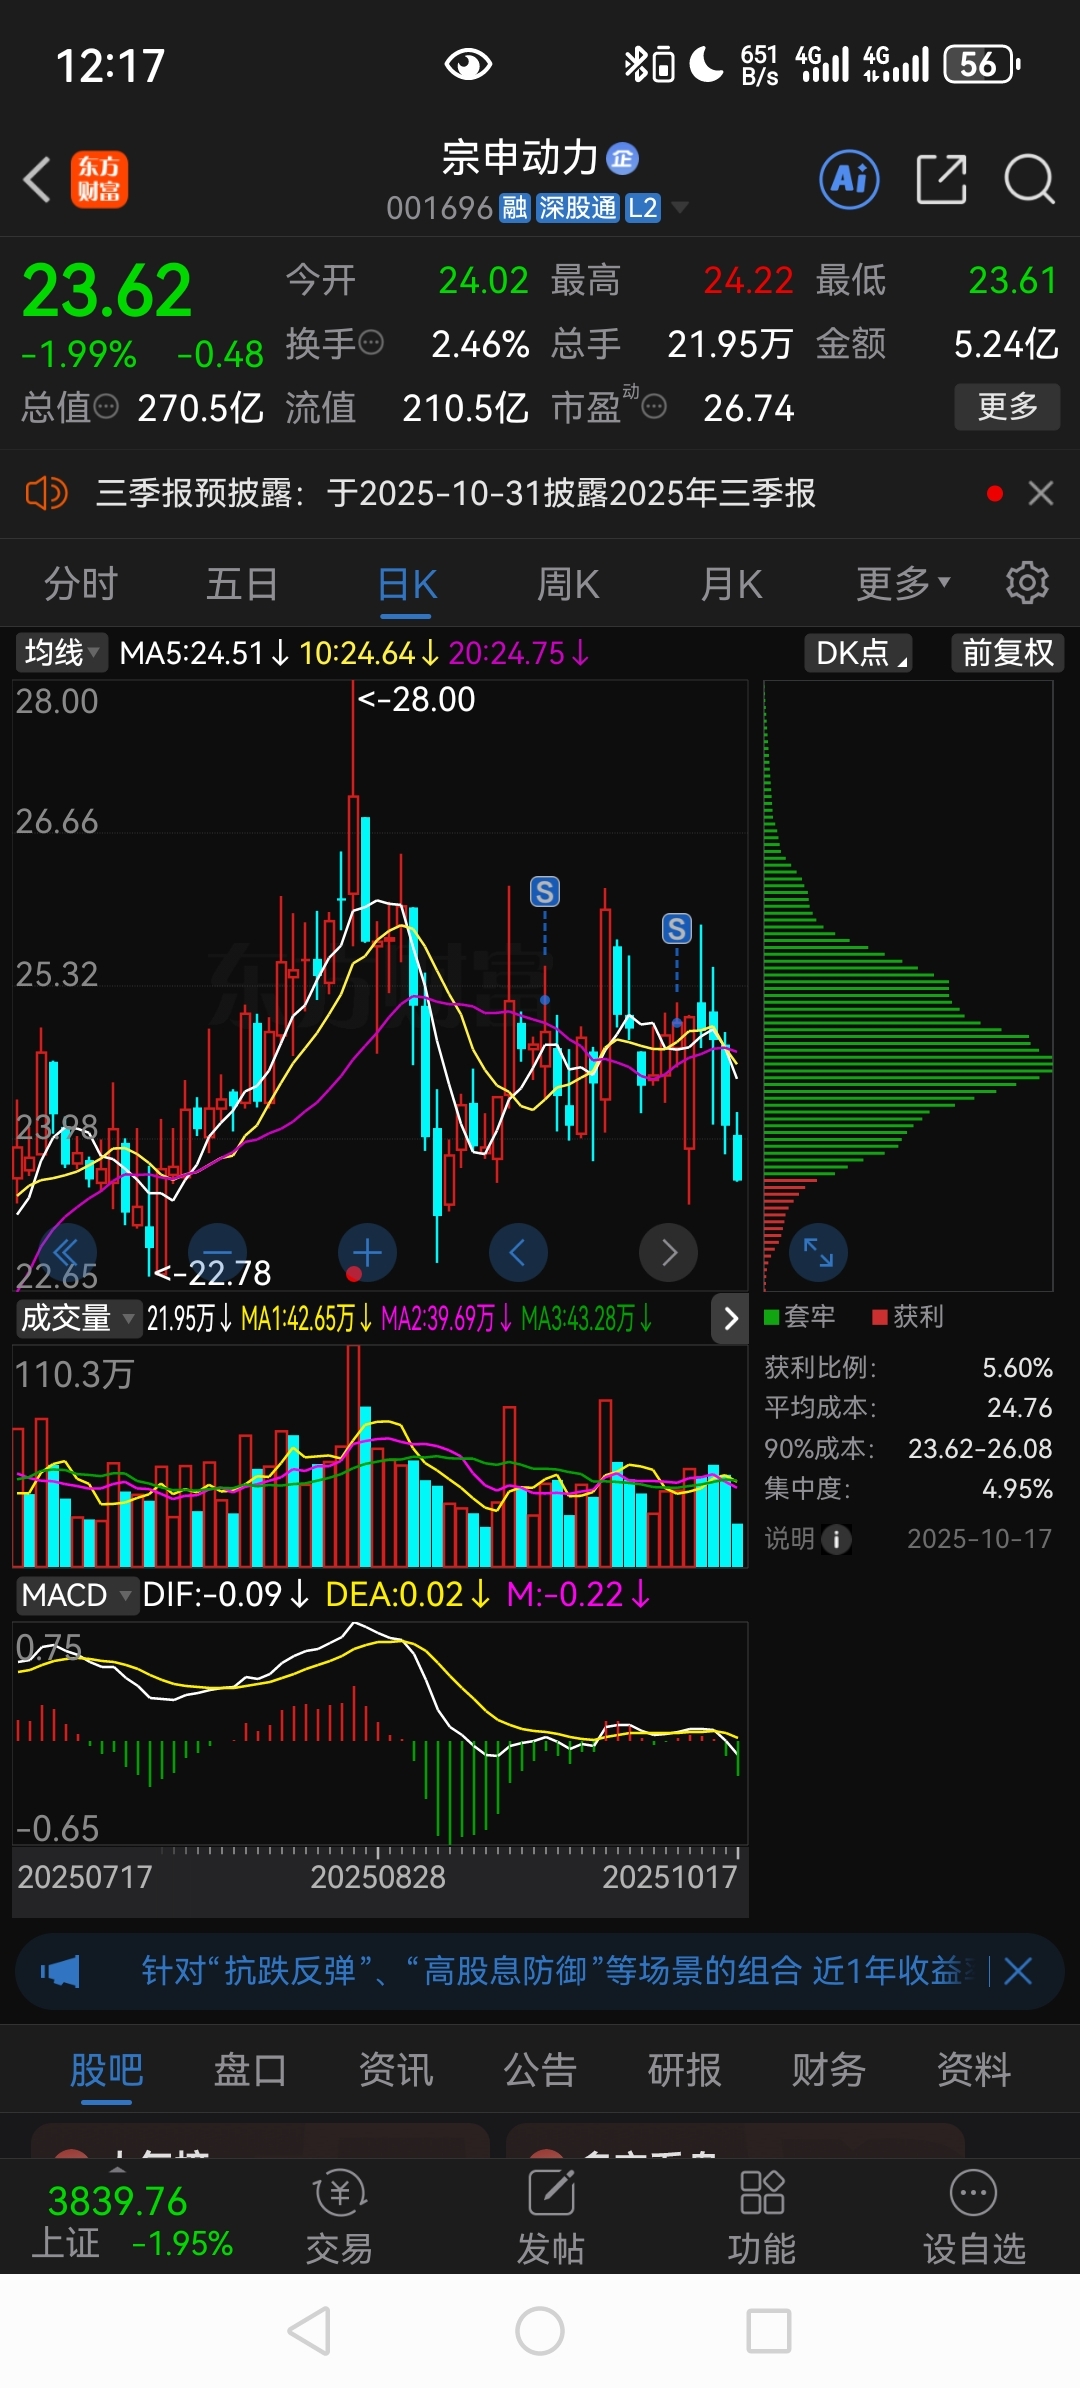Switch to 盘口 tab
Viewport: 1080px width, 2388px height.
pyautogui.click(x=251, y=2069)
